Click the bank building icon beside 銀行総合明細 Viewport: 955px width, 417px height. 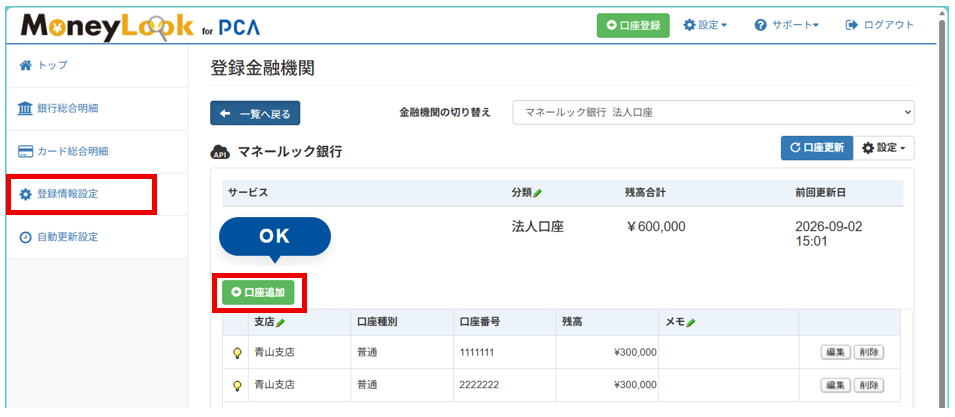pyautogui.click(x=26, y=109)
